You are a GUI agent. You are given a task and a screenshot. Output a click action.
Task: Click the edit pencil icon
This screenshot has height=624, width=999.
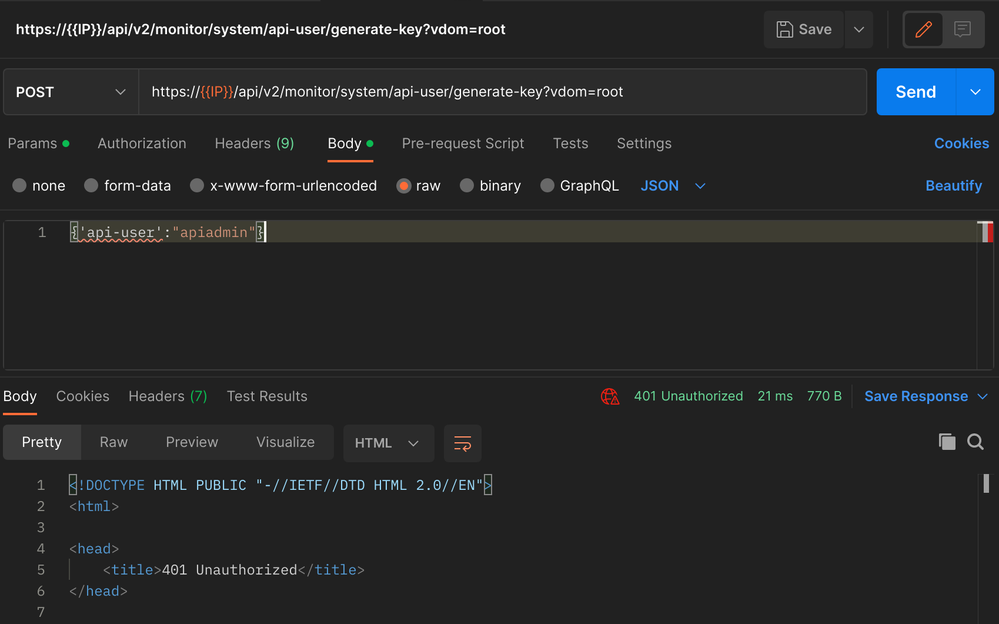(923, 30)
